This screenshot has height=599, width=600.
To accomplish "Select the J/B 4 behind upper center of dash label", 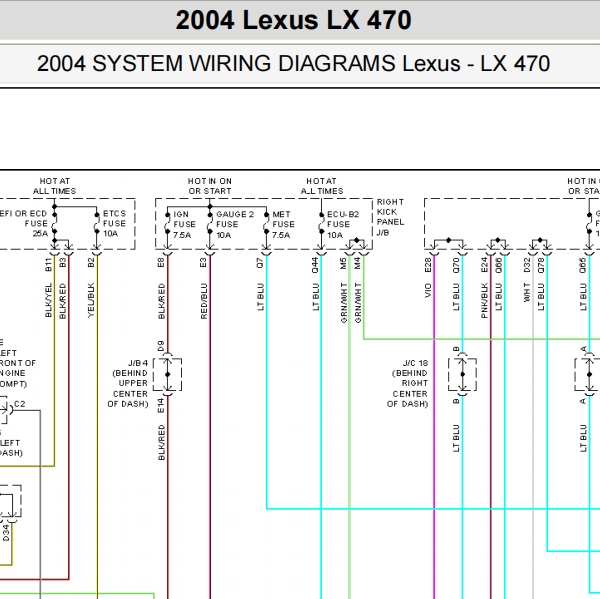I will pyautogui.click(x=129, y=384).
